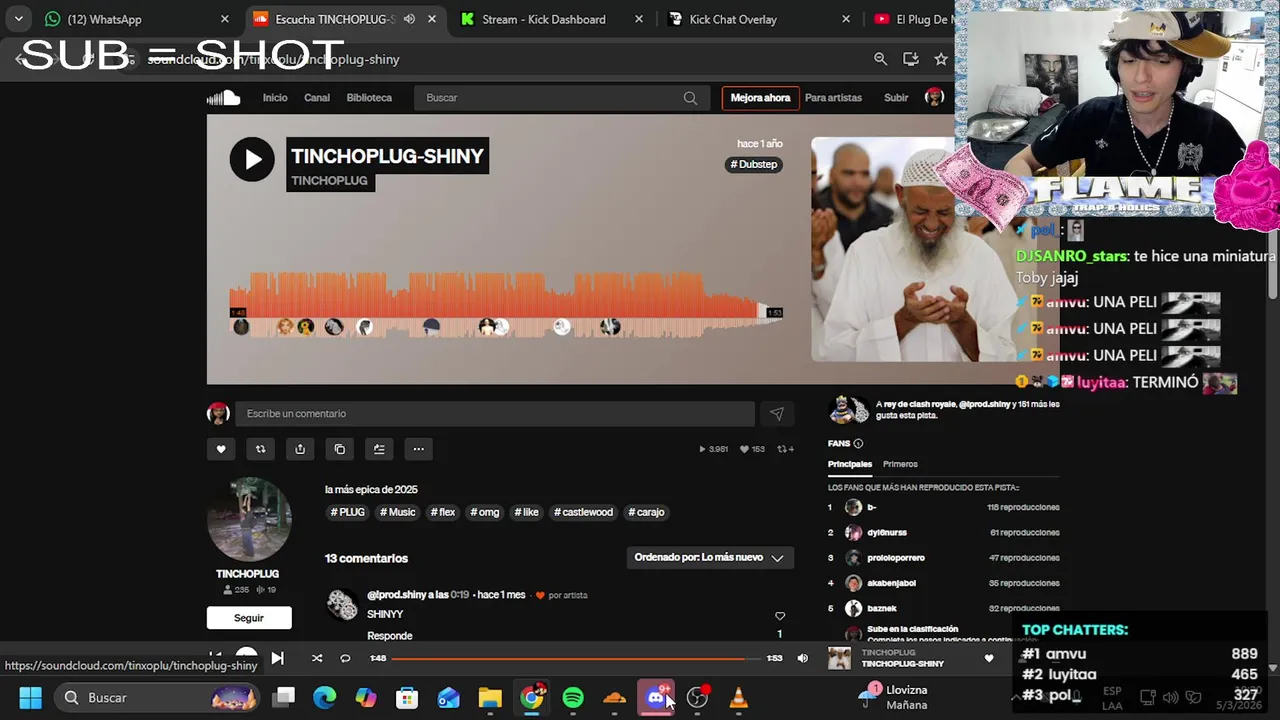Open fan akabenjabol in the fans list
This screenshot has height=720, width=1280.
(x=891, y=583)
